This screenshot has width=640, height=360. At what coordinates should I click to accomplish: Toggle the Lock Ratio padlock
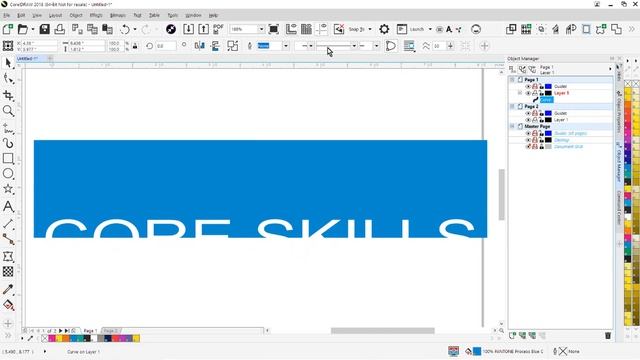135,46
